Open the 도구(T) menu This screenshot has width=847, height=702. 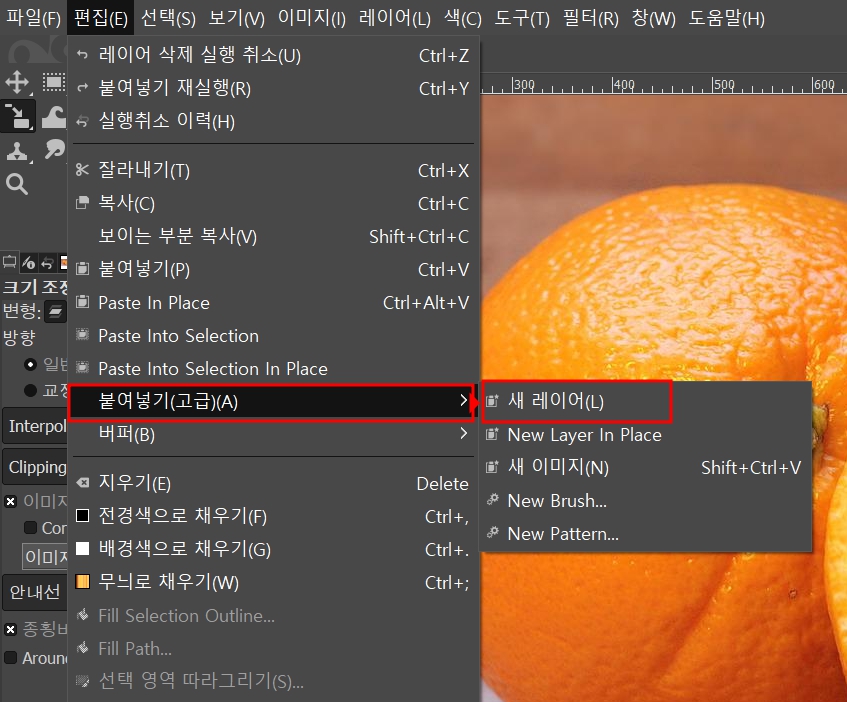[522, 18]
